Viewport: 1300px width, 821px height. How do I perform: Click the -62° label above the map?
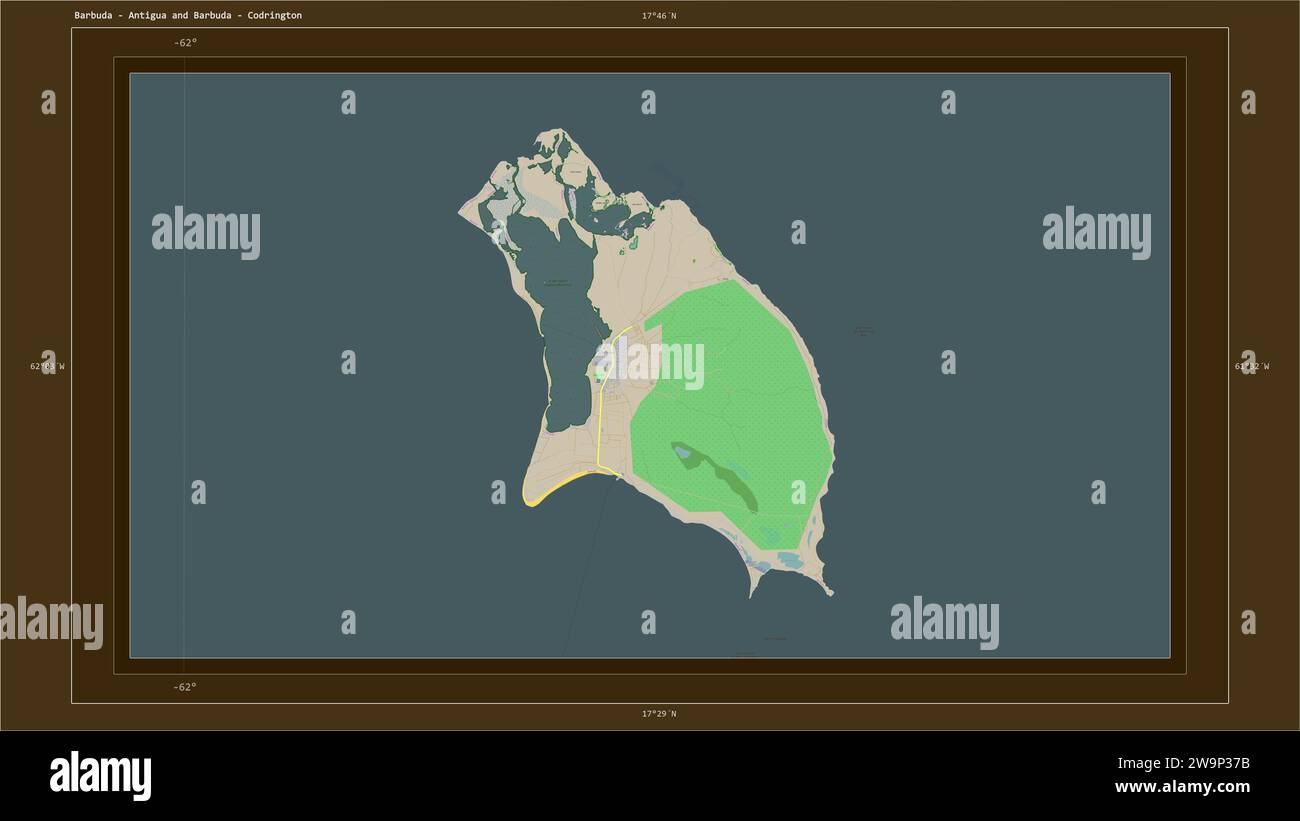pyautogui.click(x=185, y=43)
